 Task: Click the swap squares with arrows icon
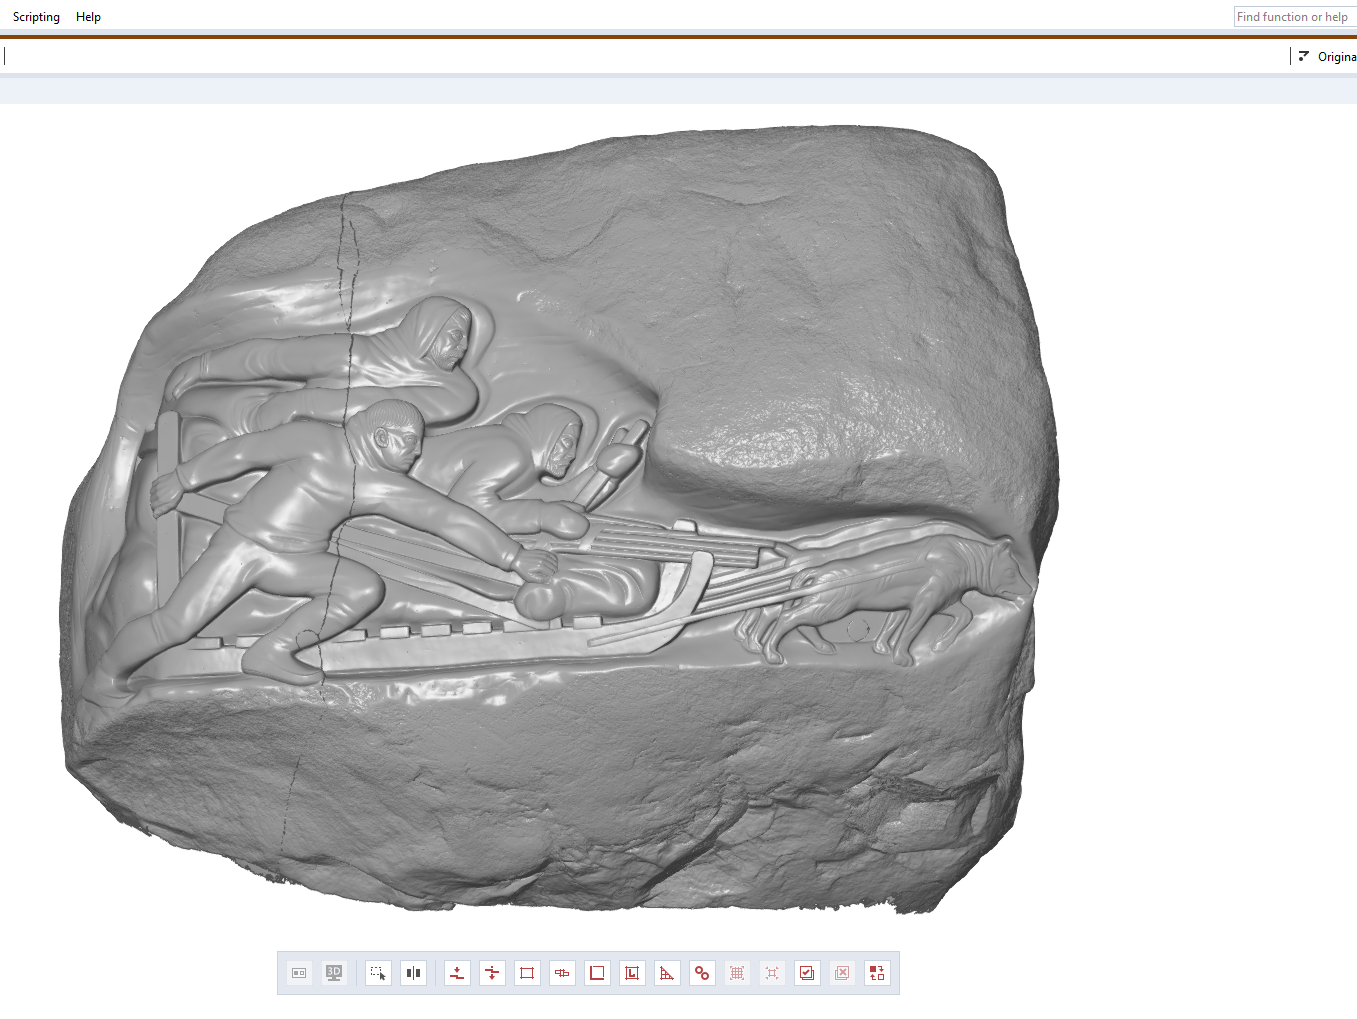tap(877, 973)
